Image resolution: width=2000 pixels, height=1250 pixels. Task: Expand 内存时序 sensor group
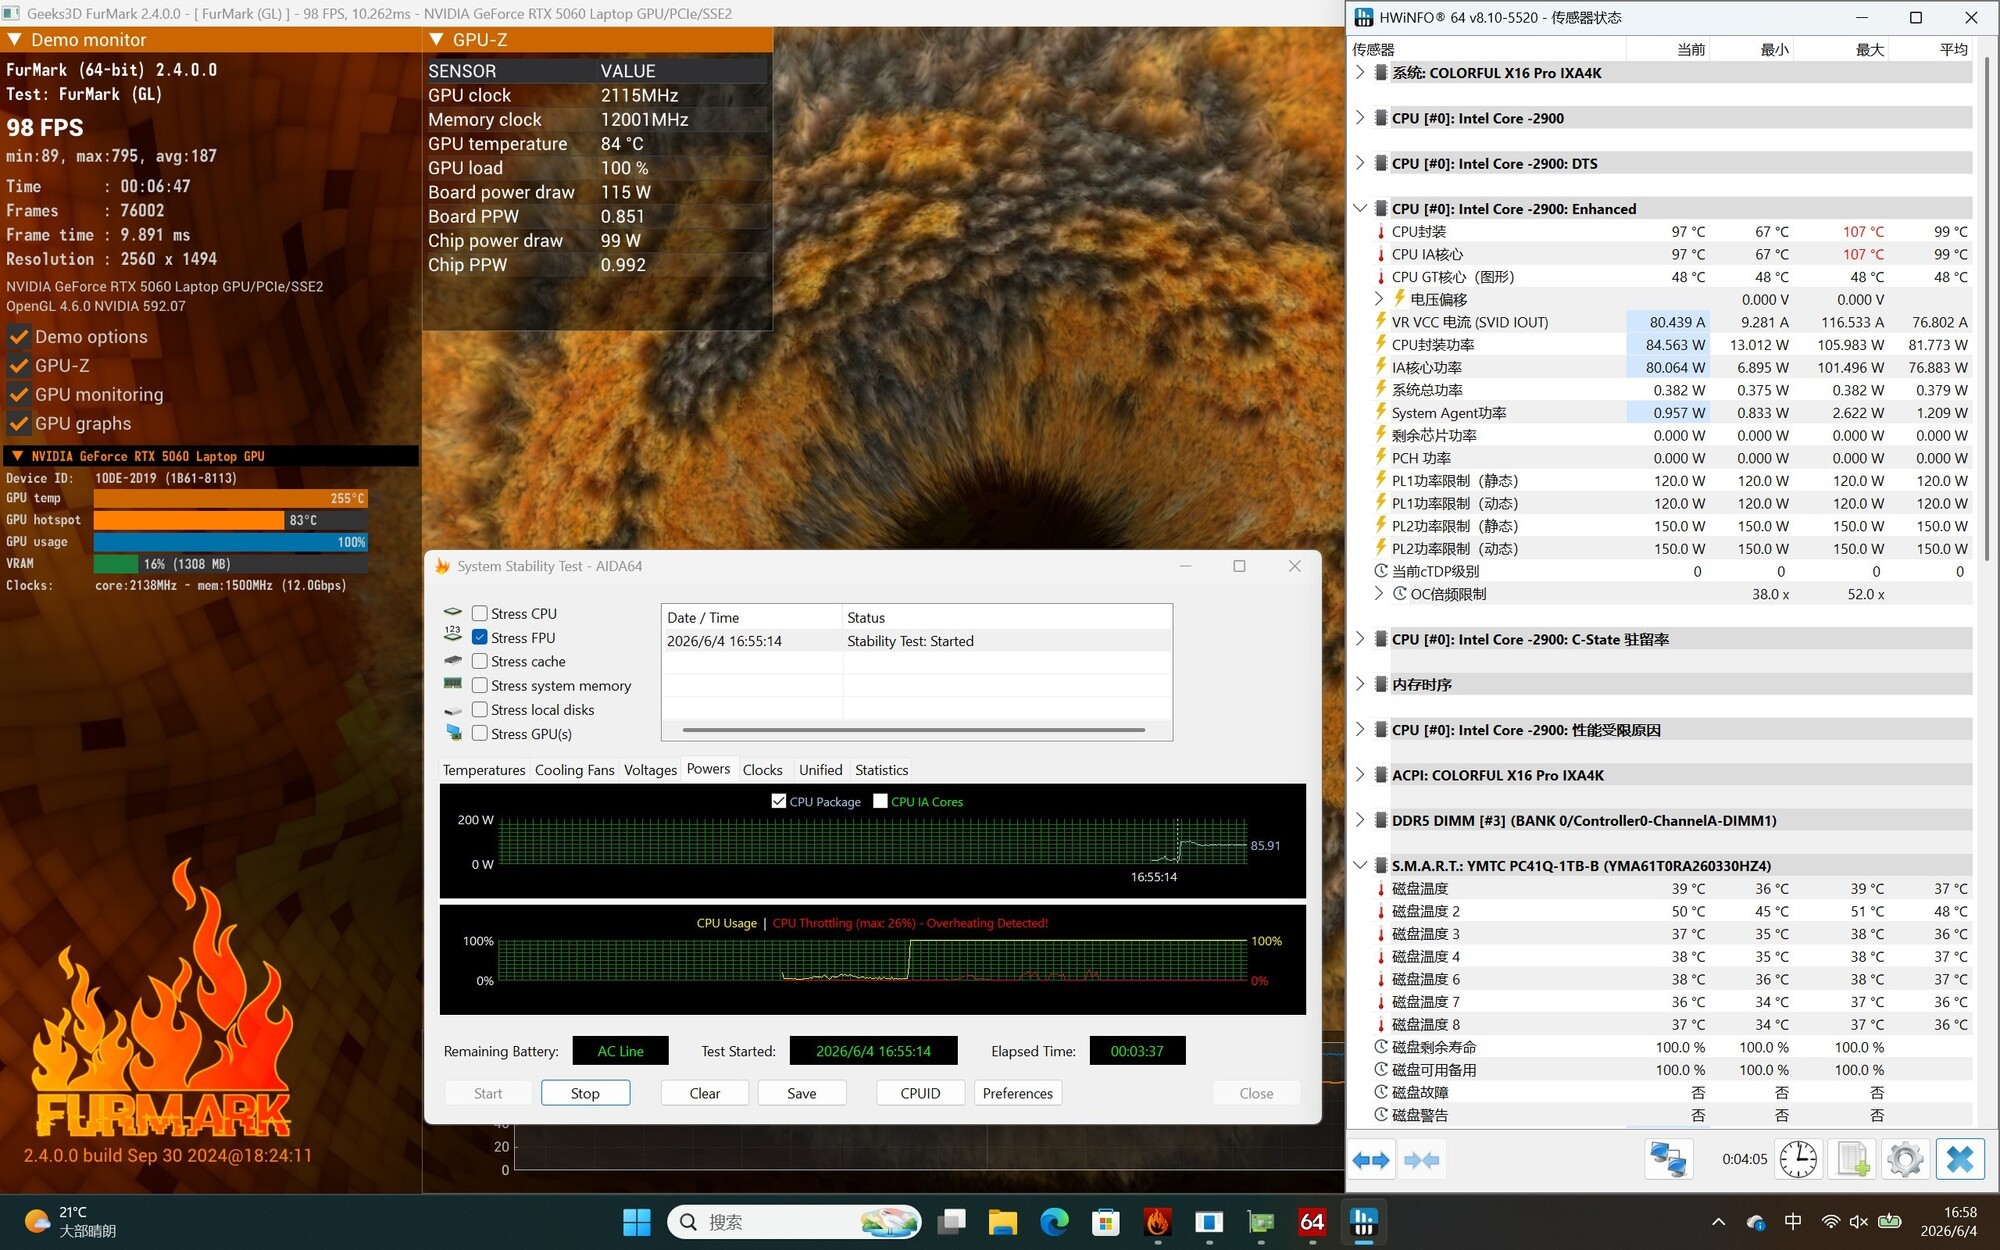[1360, 684]
